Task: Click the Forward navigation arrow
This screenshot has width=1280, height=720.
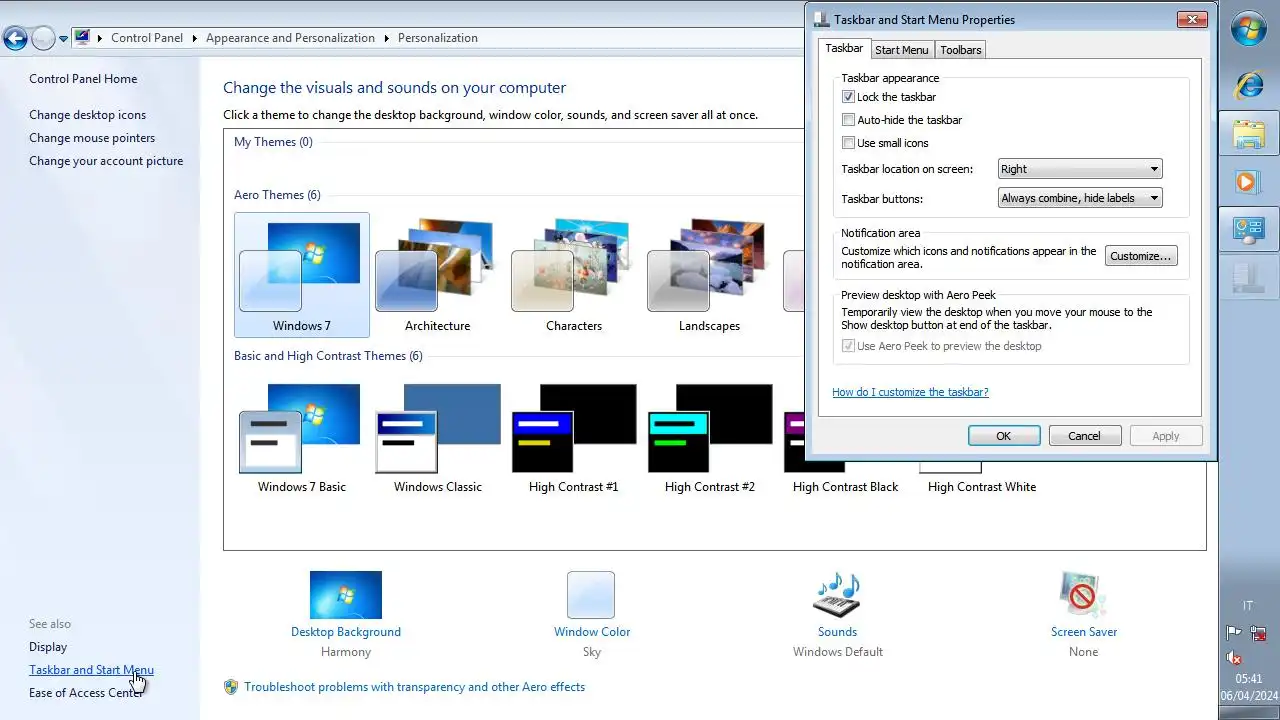Action: coord(43,38)
